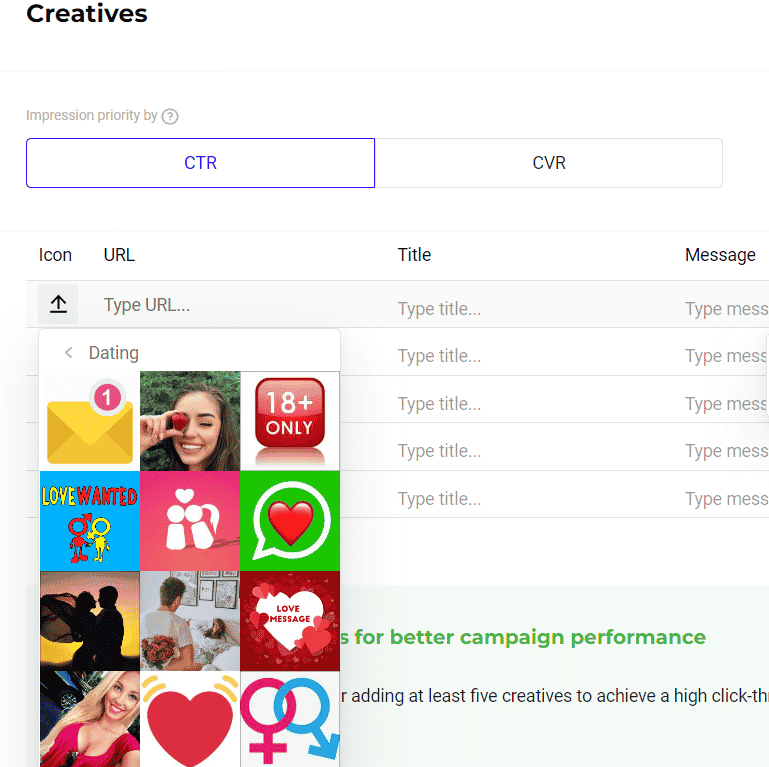
Task: Select the woman holding rose photo
Action: [x=190, y=421]
